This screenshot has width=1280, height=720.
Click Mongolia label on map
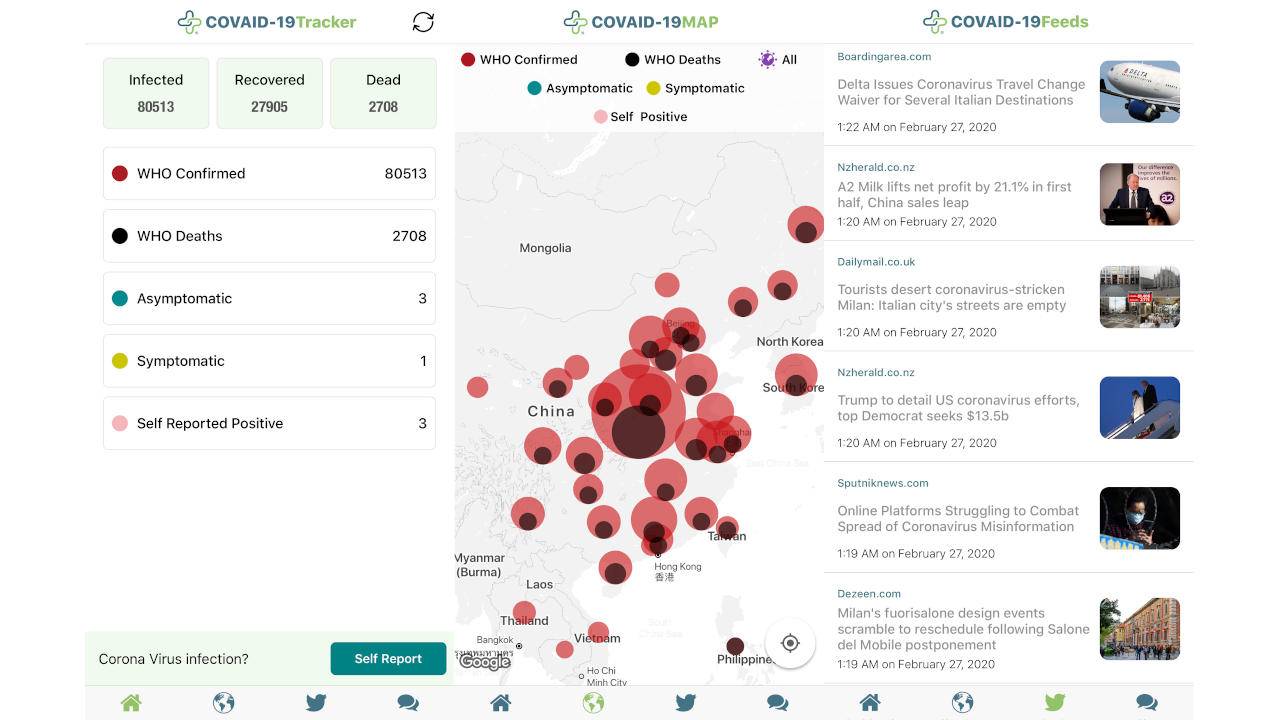pyautogui.click(x=545, y=248)
